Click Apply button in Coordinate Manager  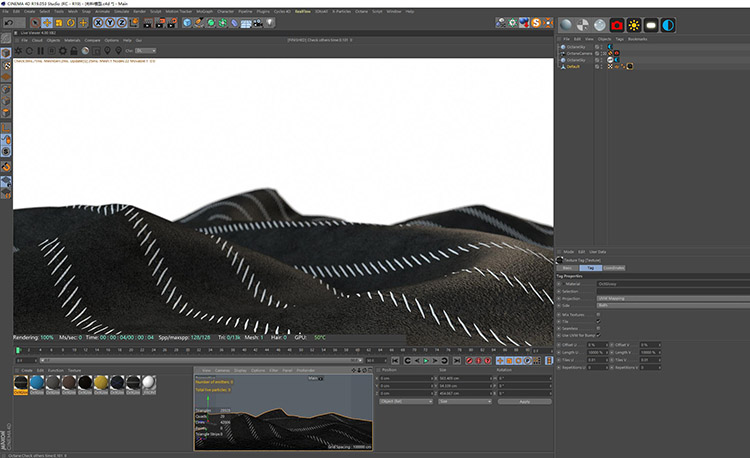(525, 402)
